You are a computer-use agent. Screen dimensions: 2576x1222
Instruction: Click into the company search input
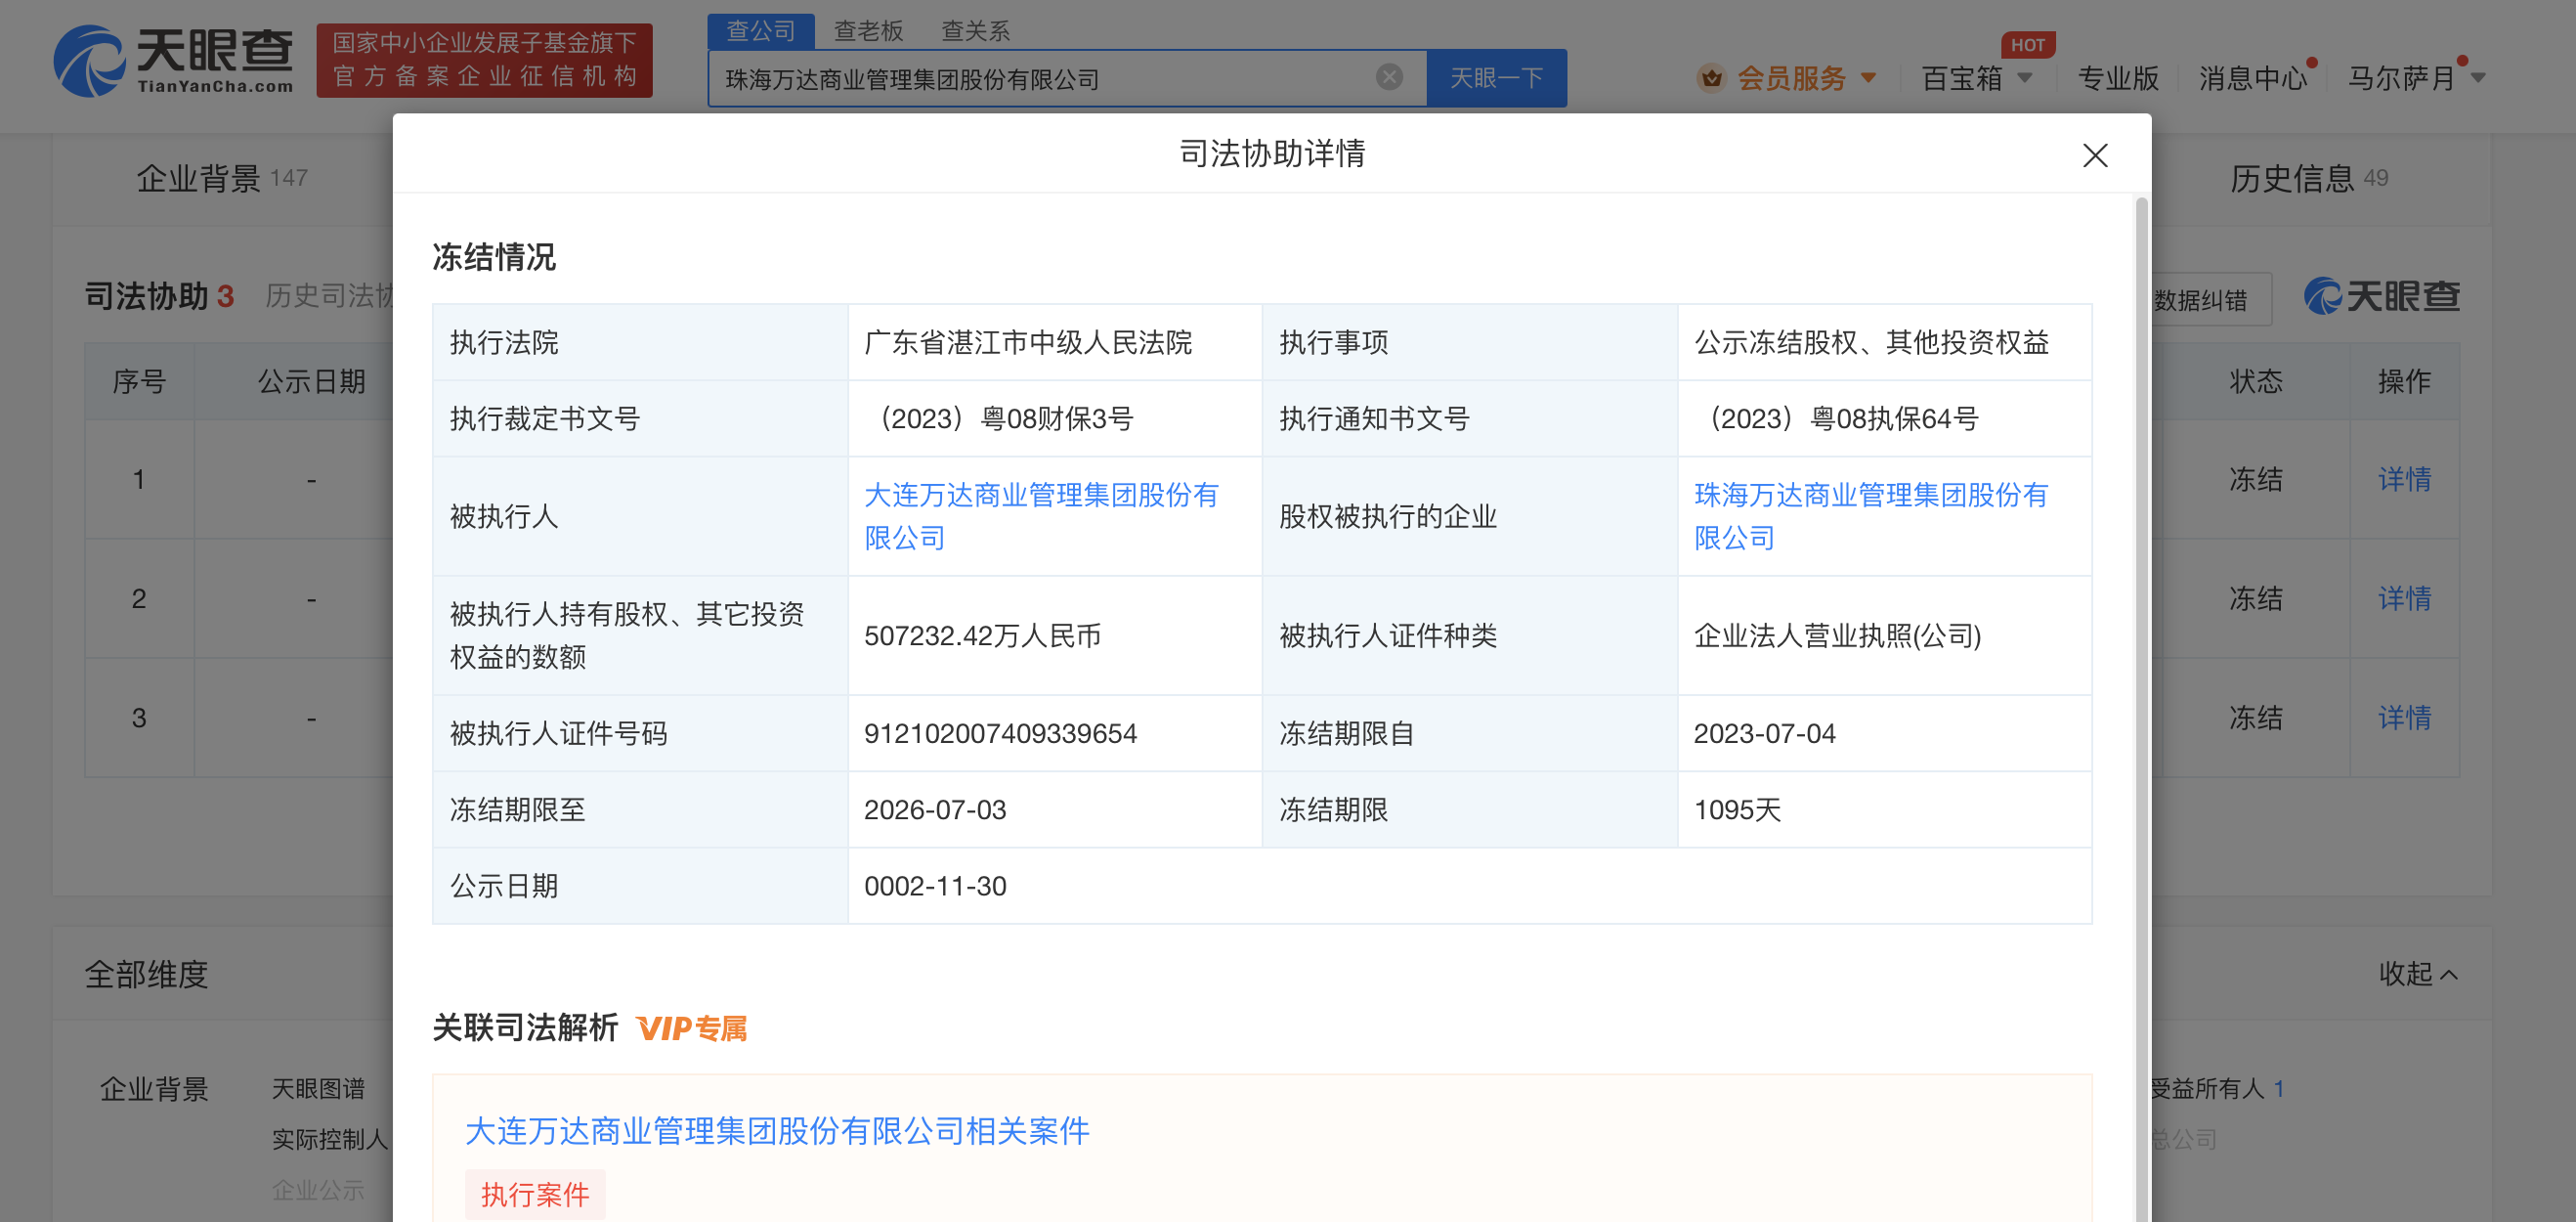(1040, 78)
